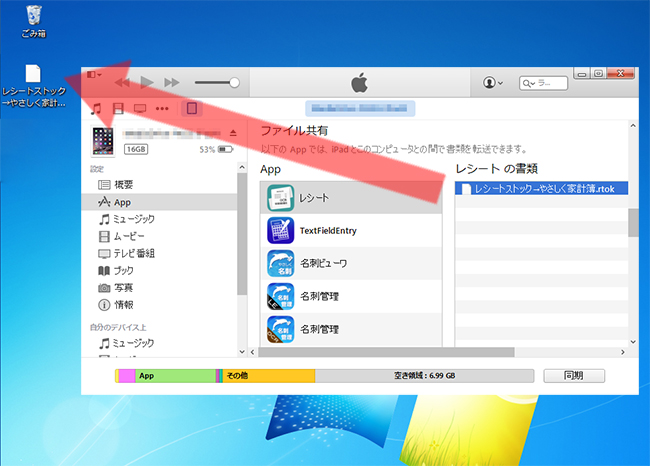The image size is (650, 466).
Task: Click the device name tab in the header
Action: (x=360, y=109)
